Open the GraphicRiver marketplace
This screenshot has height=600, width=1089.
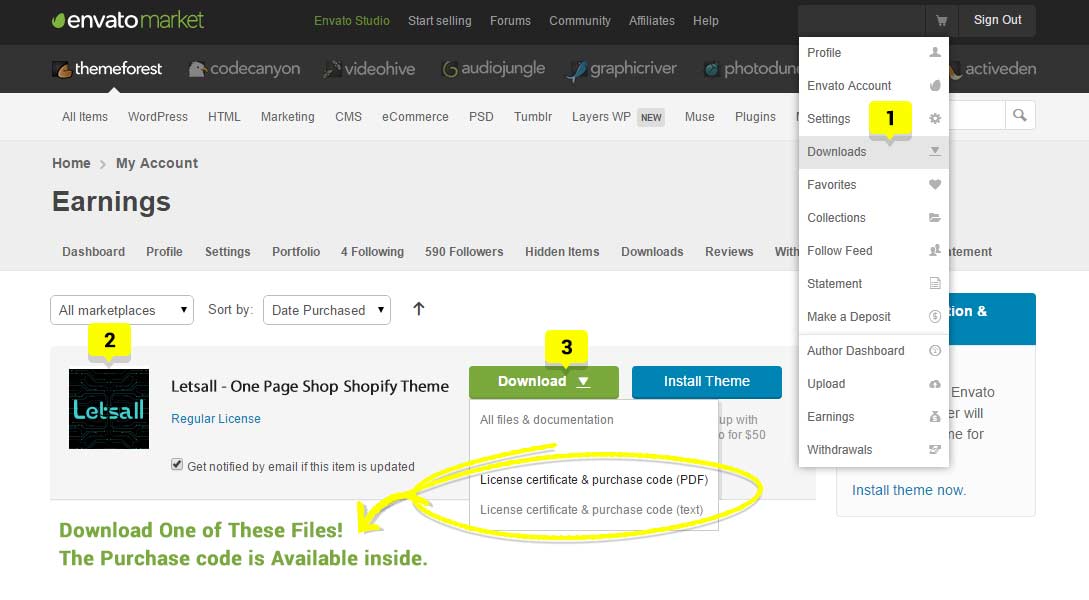pyautogui.click(x=621, y=69)
